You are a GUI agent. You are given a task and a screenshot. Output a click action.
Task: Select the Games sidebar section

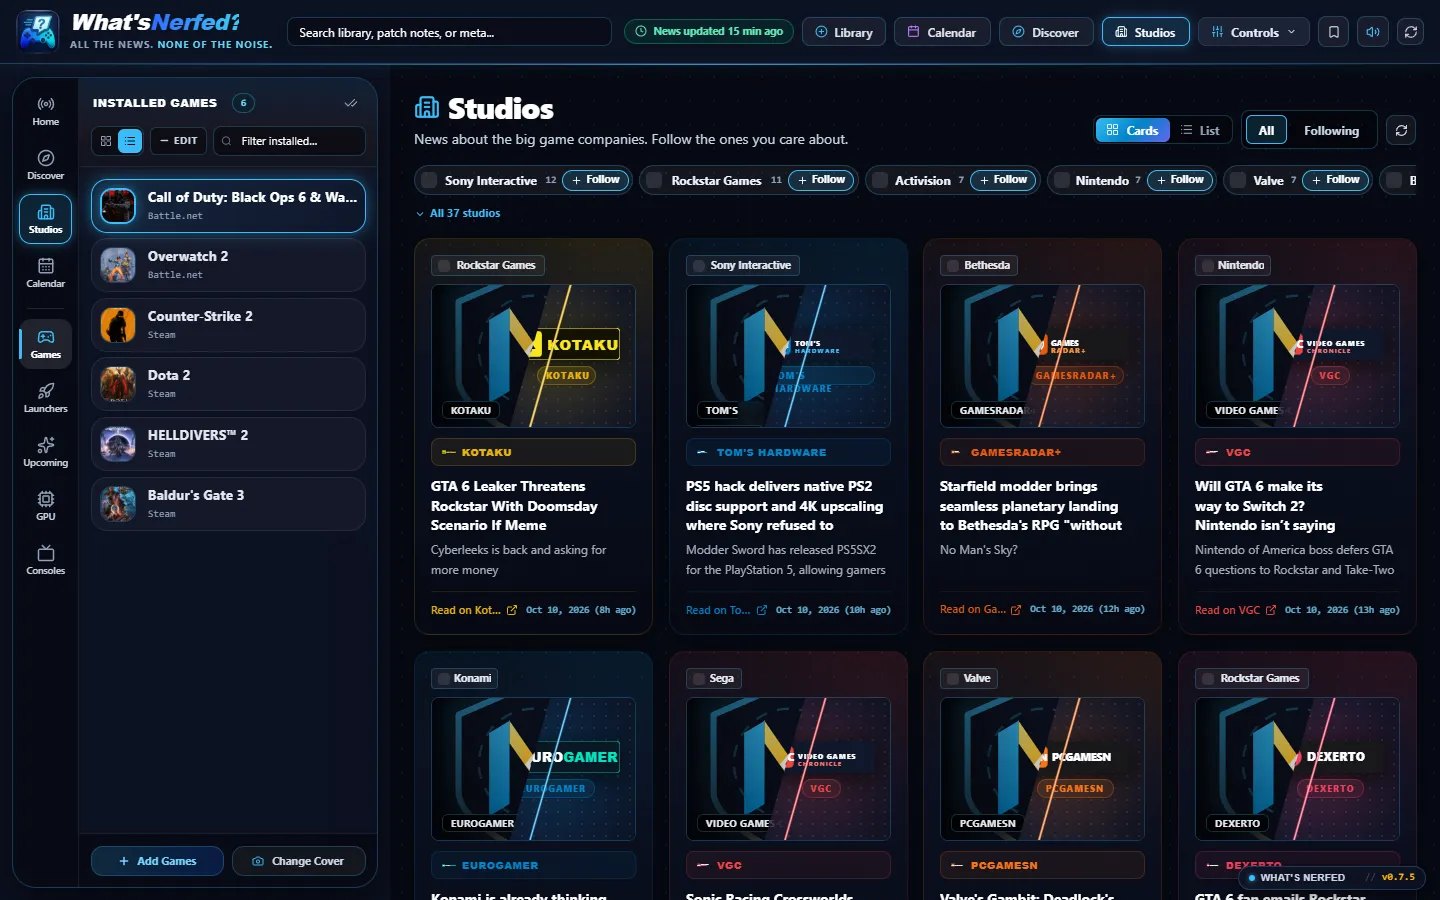(x=45, y=344)
